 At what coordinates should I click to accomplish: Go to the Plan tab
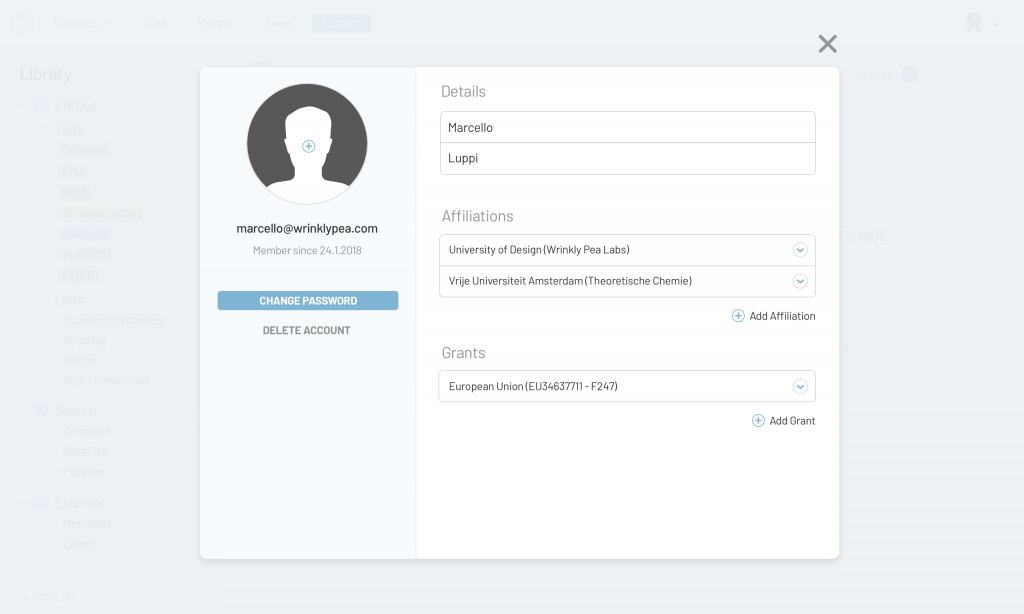[x=155, y=22]
